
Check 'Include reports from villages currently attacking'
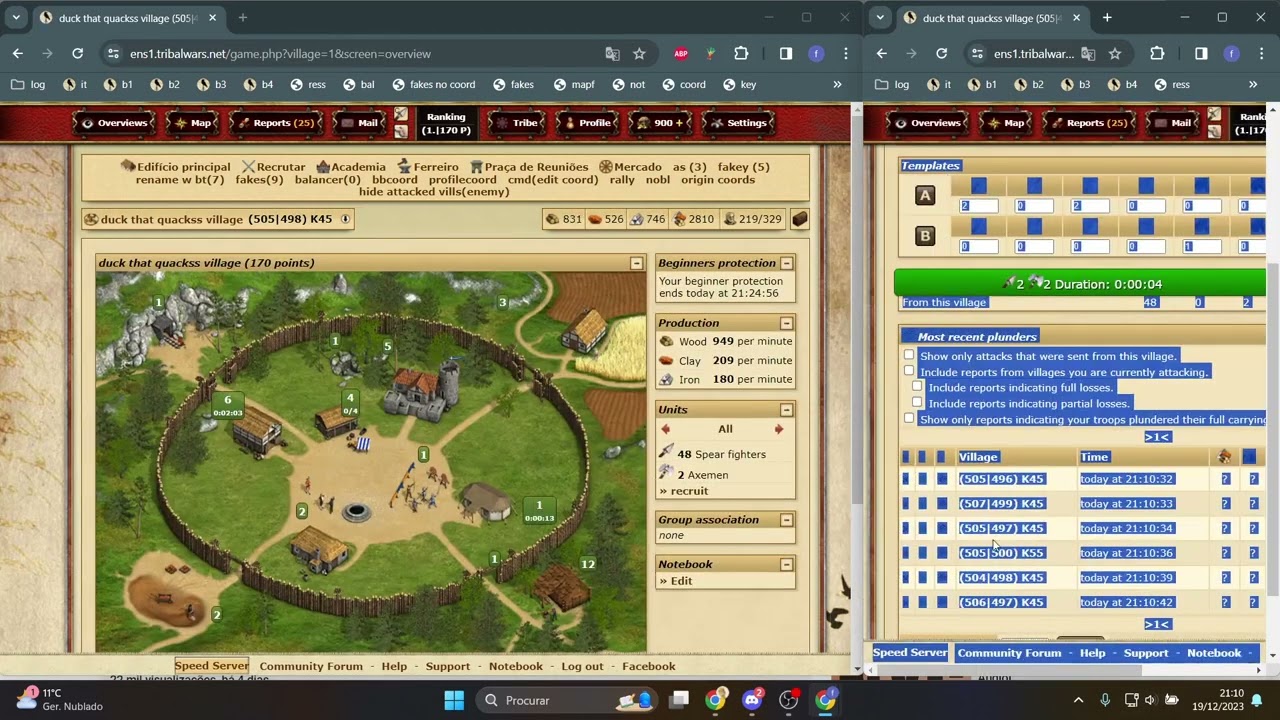pyautogui.click(x=909, y=371)
